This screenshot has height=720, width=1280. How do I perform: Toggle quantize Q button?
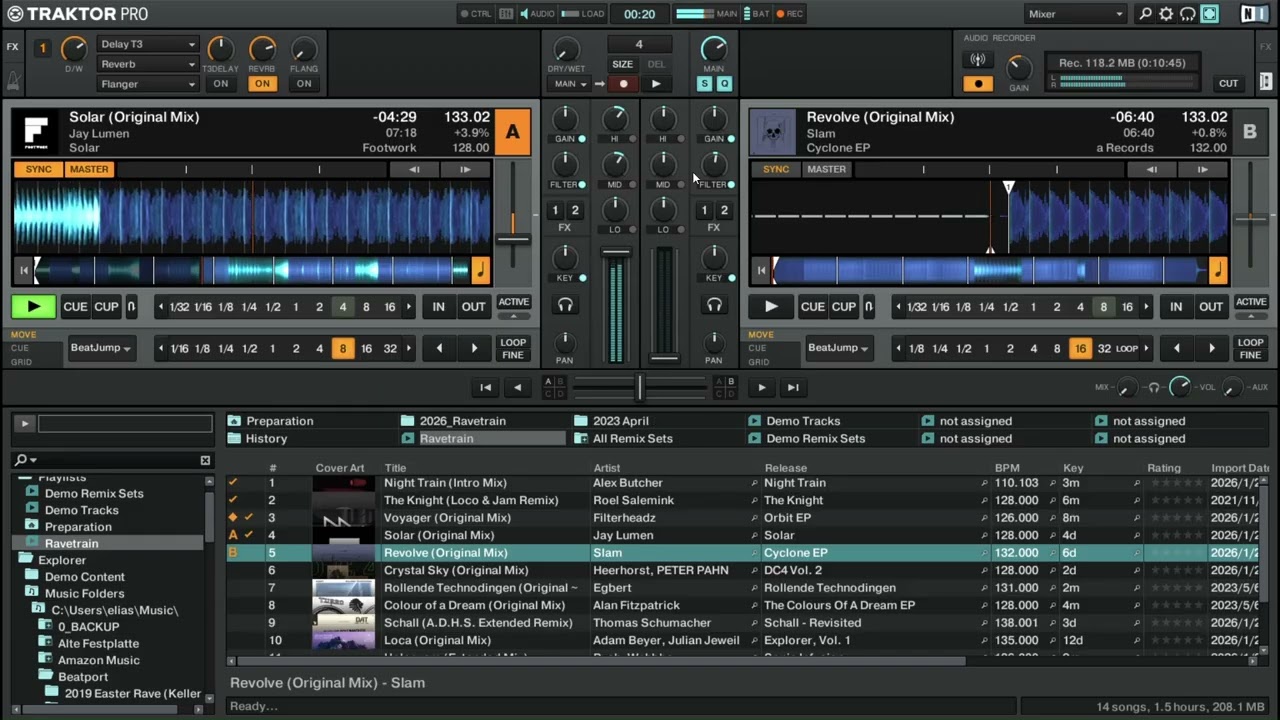pos(724,84)
